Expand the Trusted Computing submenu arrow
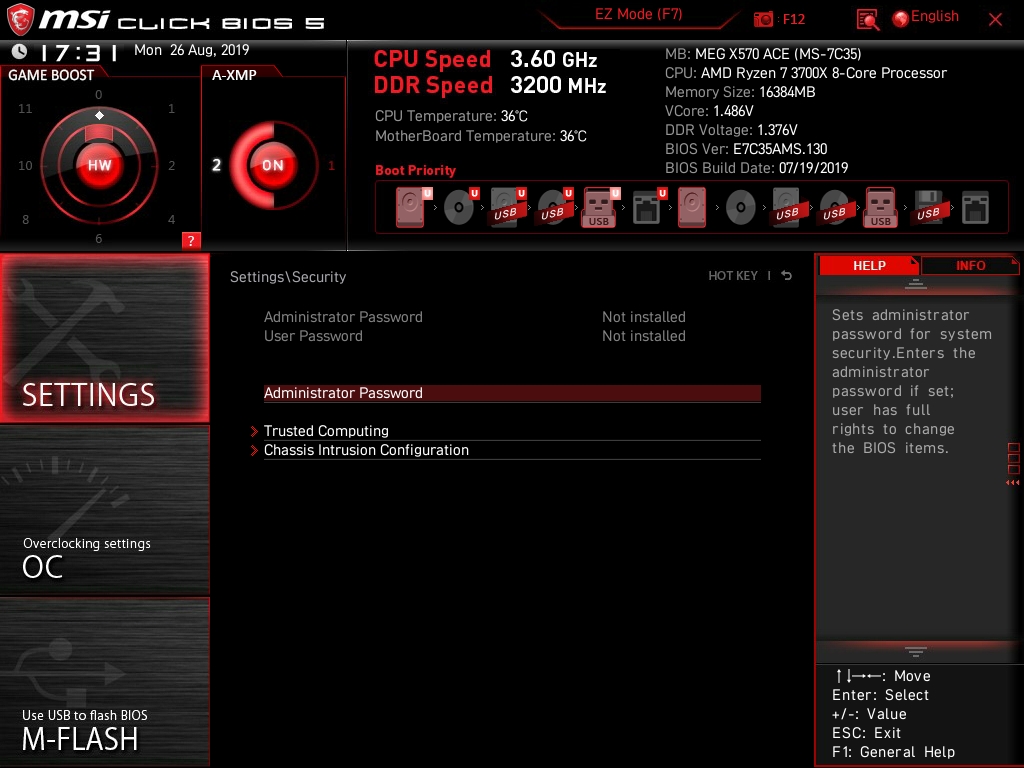The width and height of the screenshot is (1024, 768). [x=255, y=431]
